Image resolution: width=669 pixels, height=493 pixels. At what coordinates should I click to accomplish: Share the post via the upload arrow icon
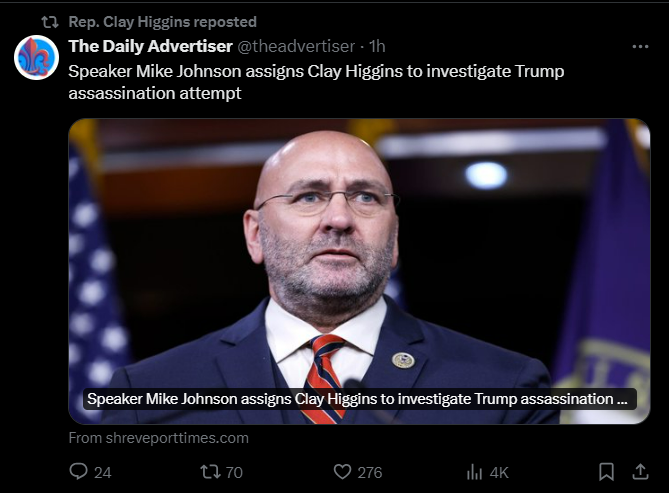coord(640,472)
